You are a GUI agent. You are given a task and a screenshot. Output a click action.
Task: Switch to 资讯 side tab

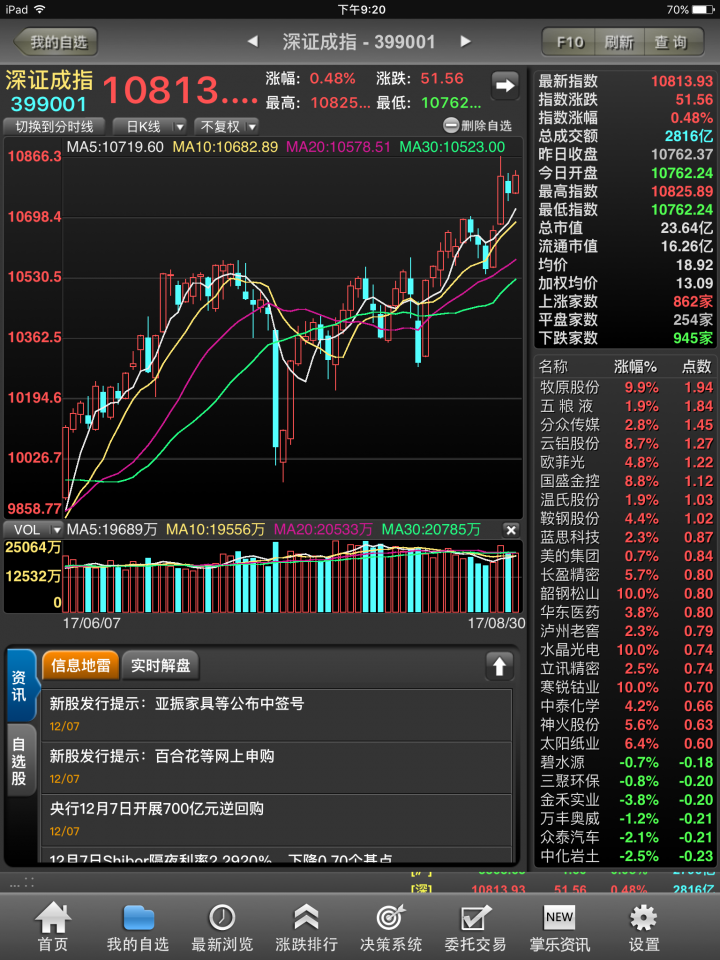20,686
